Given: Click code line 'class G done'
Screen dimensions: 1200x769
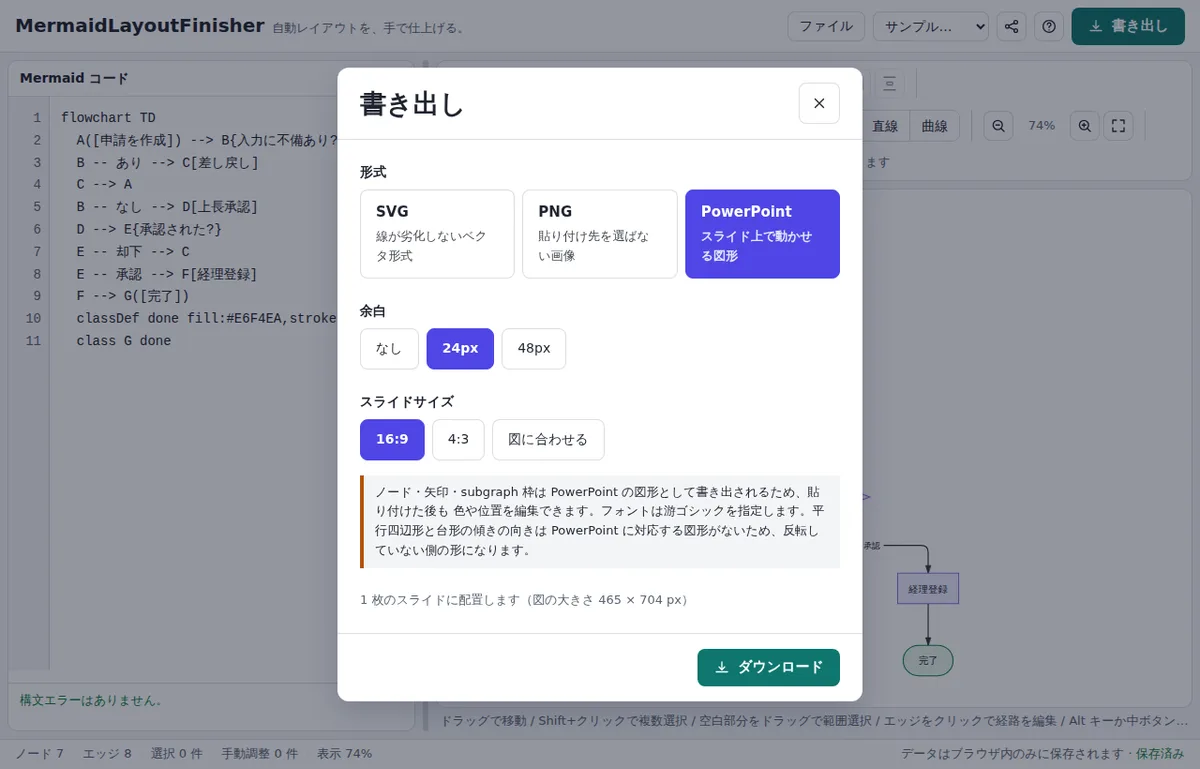Looking at the screenshot, I should coord(124,341).
